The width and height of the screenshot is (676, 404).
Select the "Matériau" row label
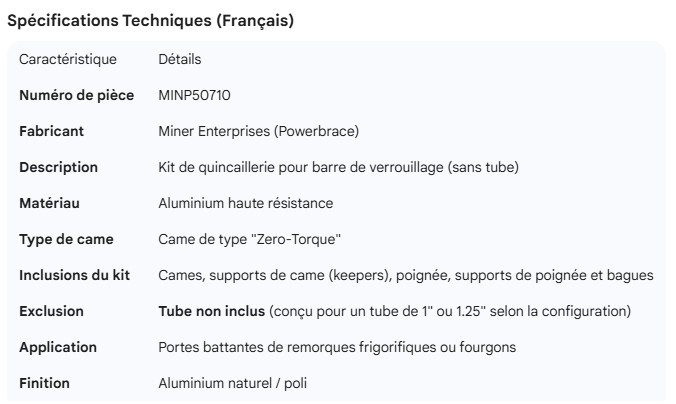(50, 203)
